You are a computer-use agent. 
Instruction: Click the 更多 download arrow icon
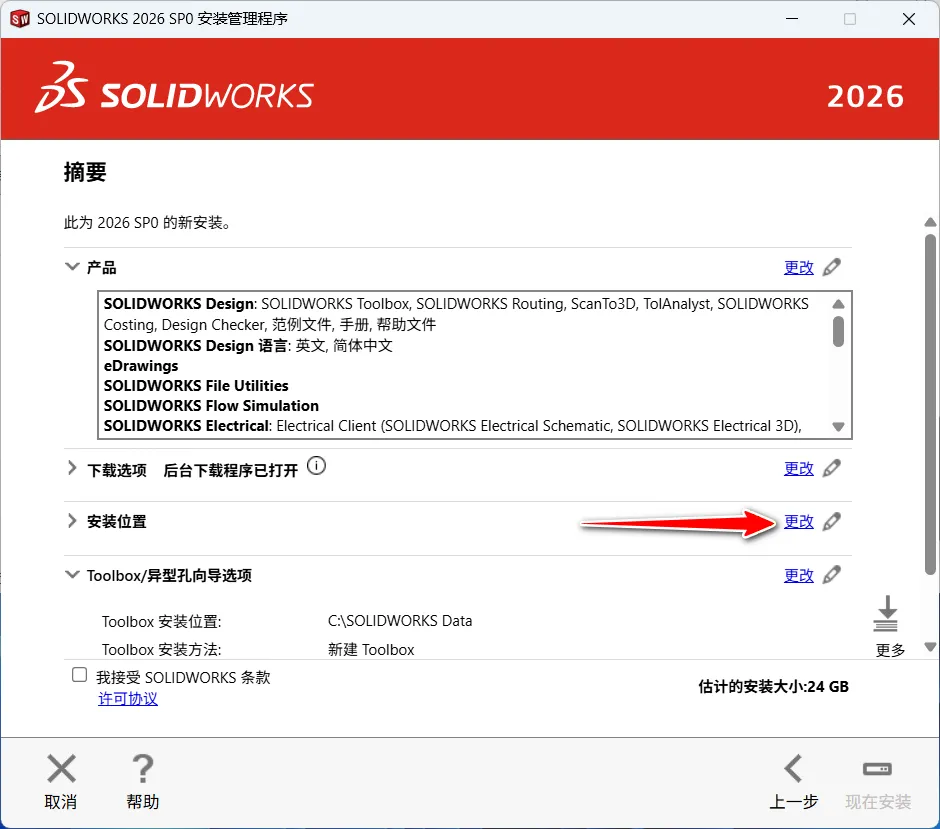click(885, 614)
